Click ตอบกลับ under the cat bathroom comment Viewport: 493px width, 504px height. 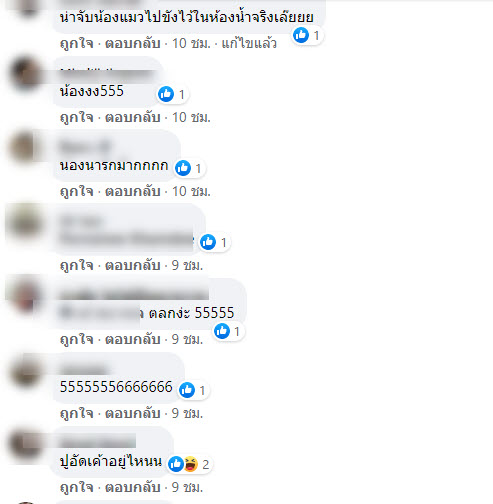pyautogui.click(x=133, y=43)
